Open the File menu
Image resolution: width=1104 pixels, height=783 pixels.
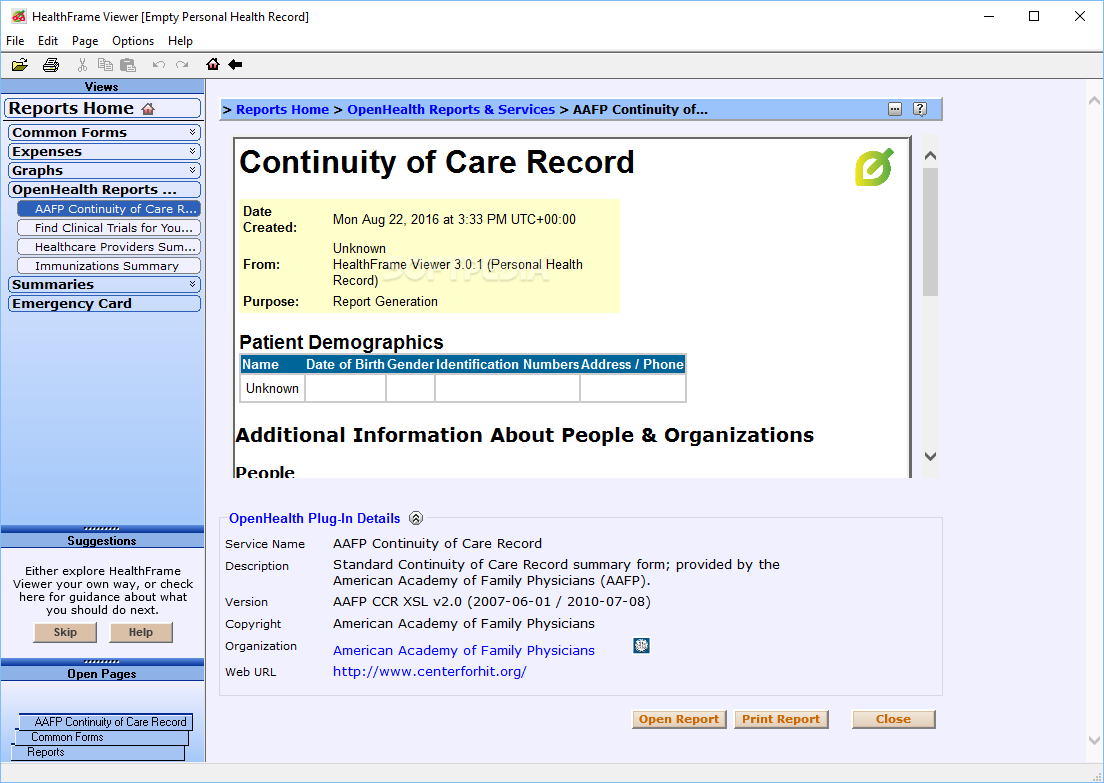[x=15, y=41]
